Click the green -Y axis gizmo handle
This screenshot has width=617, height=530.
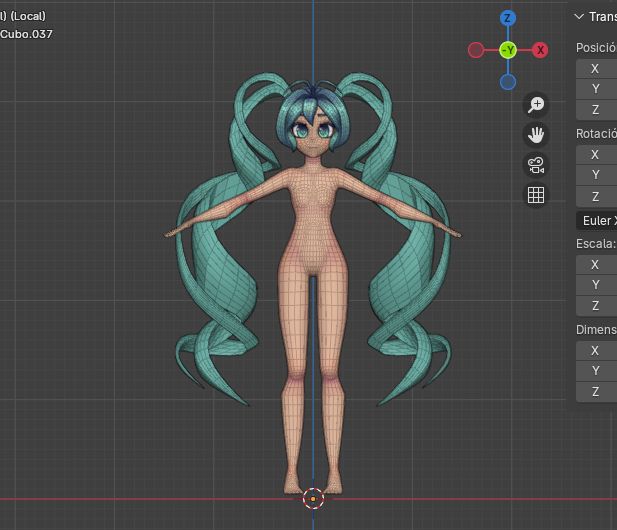pyautogui.click(x=508, y=50)
